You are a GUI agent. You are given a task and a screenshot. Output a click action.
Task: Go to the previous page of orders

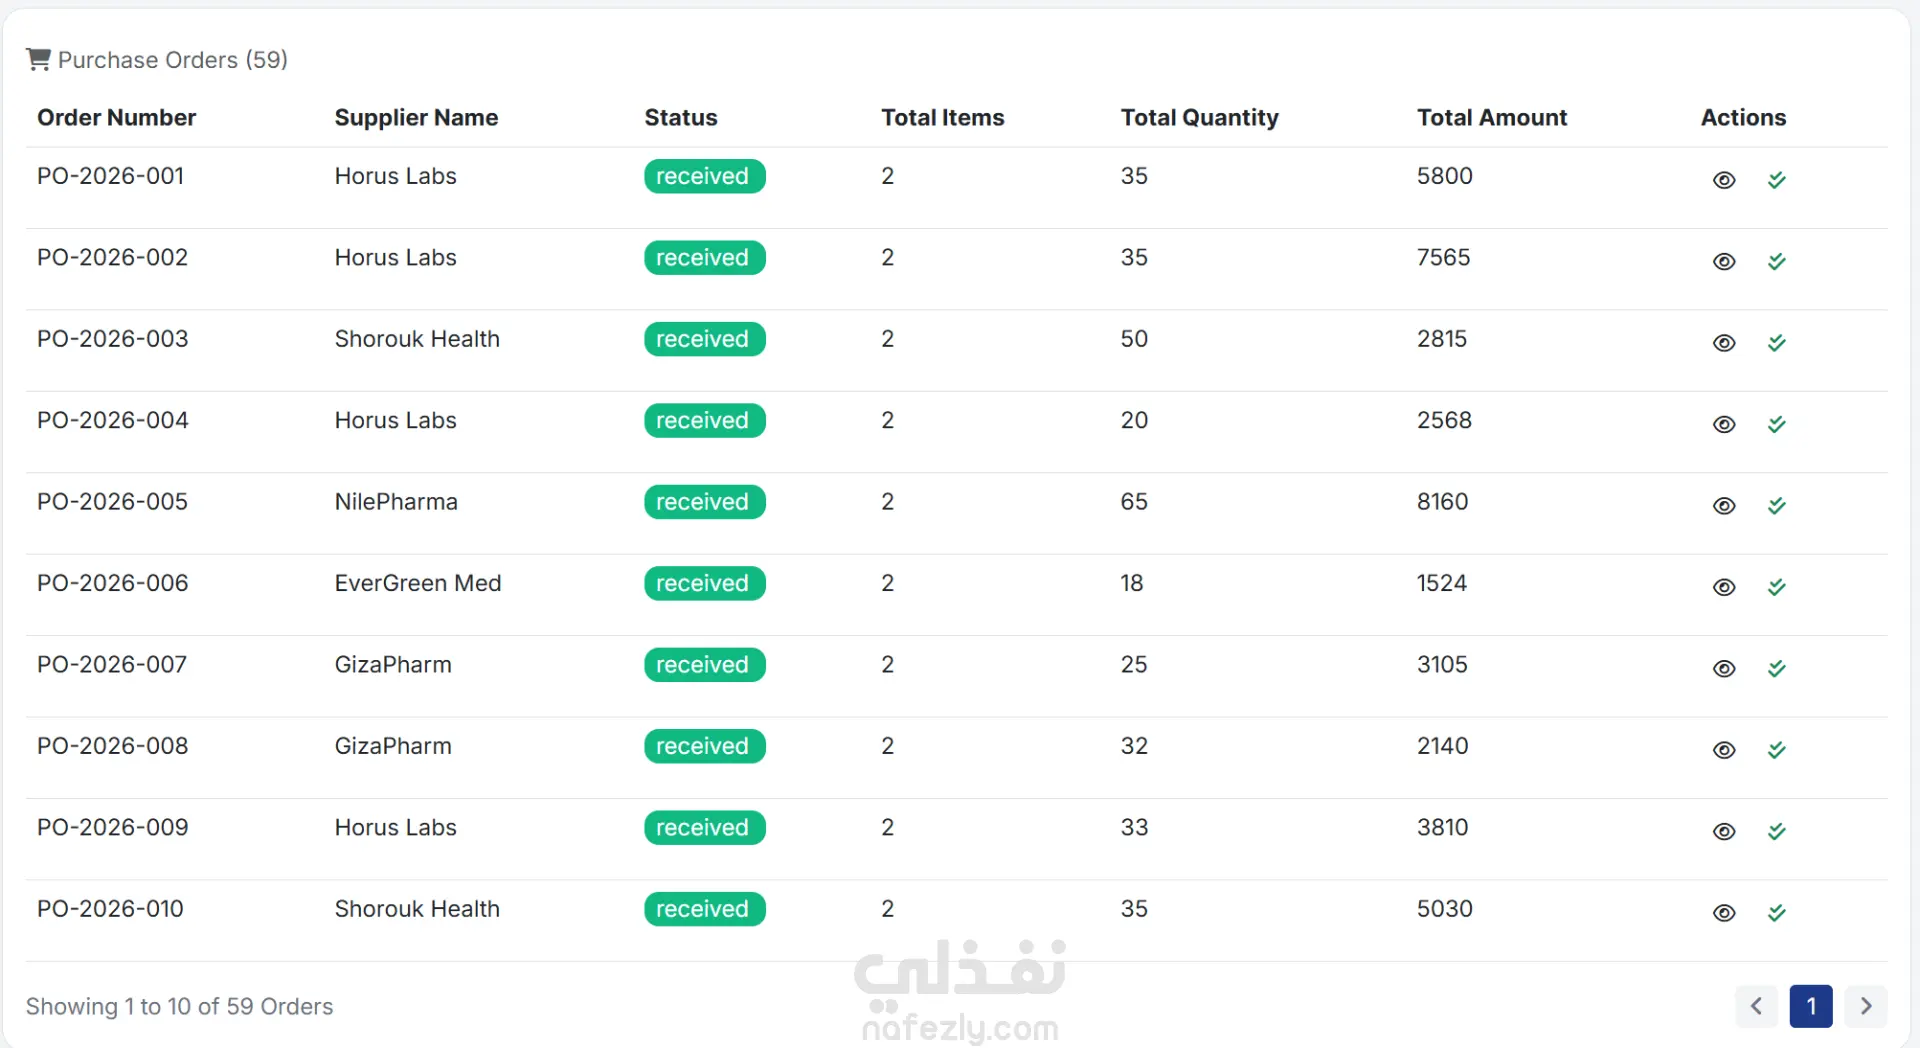1756,1006
